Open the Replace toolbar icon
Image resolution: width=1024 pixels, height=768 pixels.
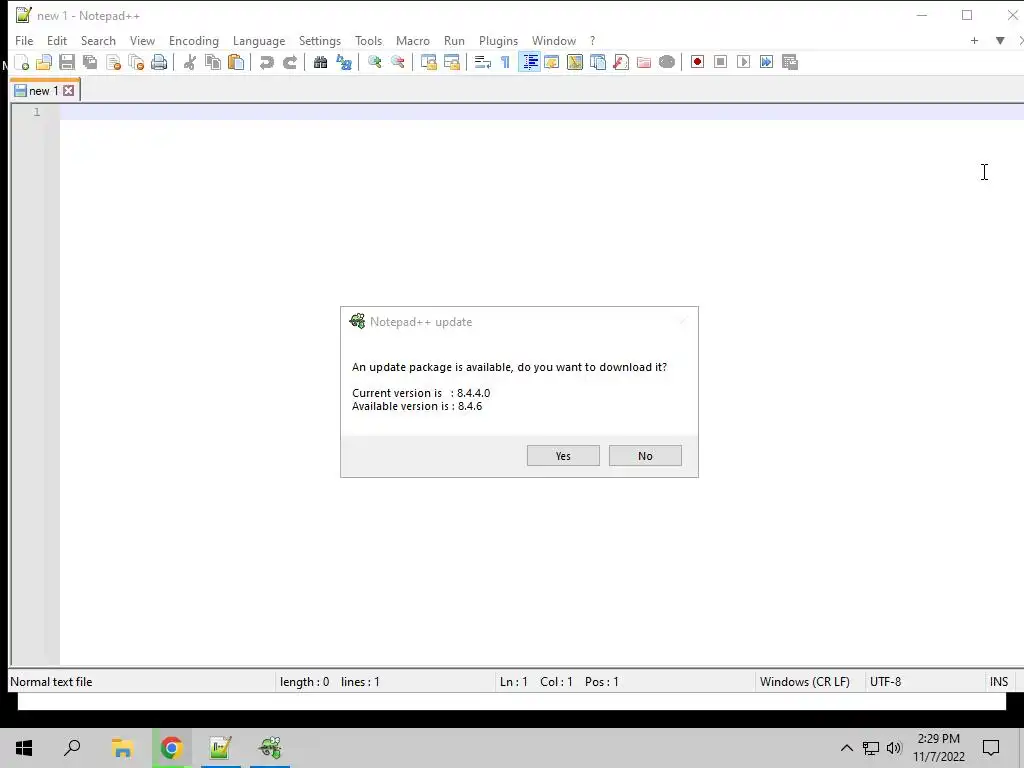pyautogui.click(x=344, y=62)
